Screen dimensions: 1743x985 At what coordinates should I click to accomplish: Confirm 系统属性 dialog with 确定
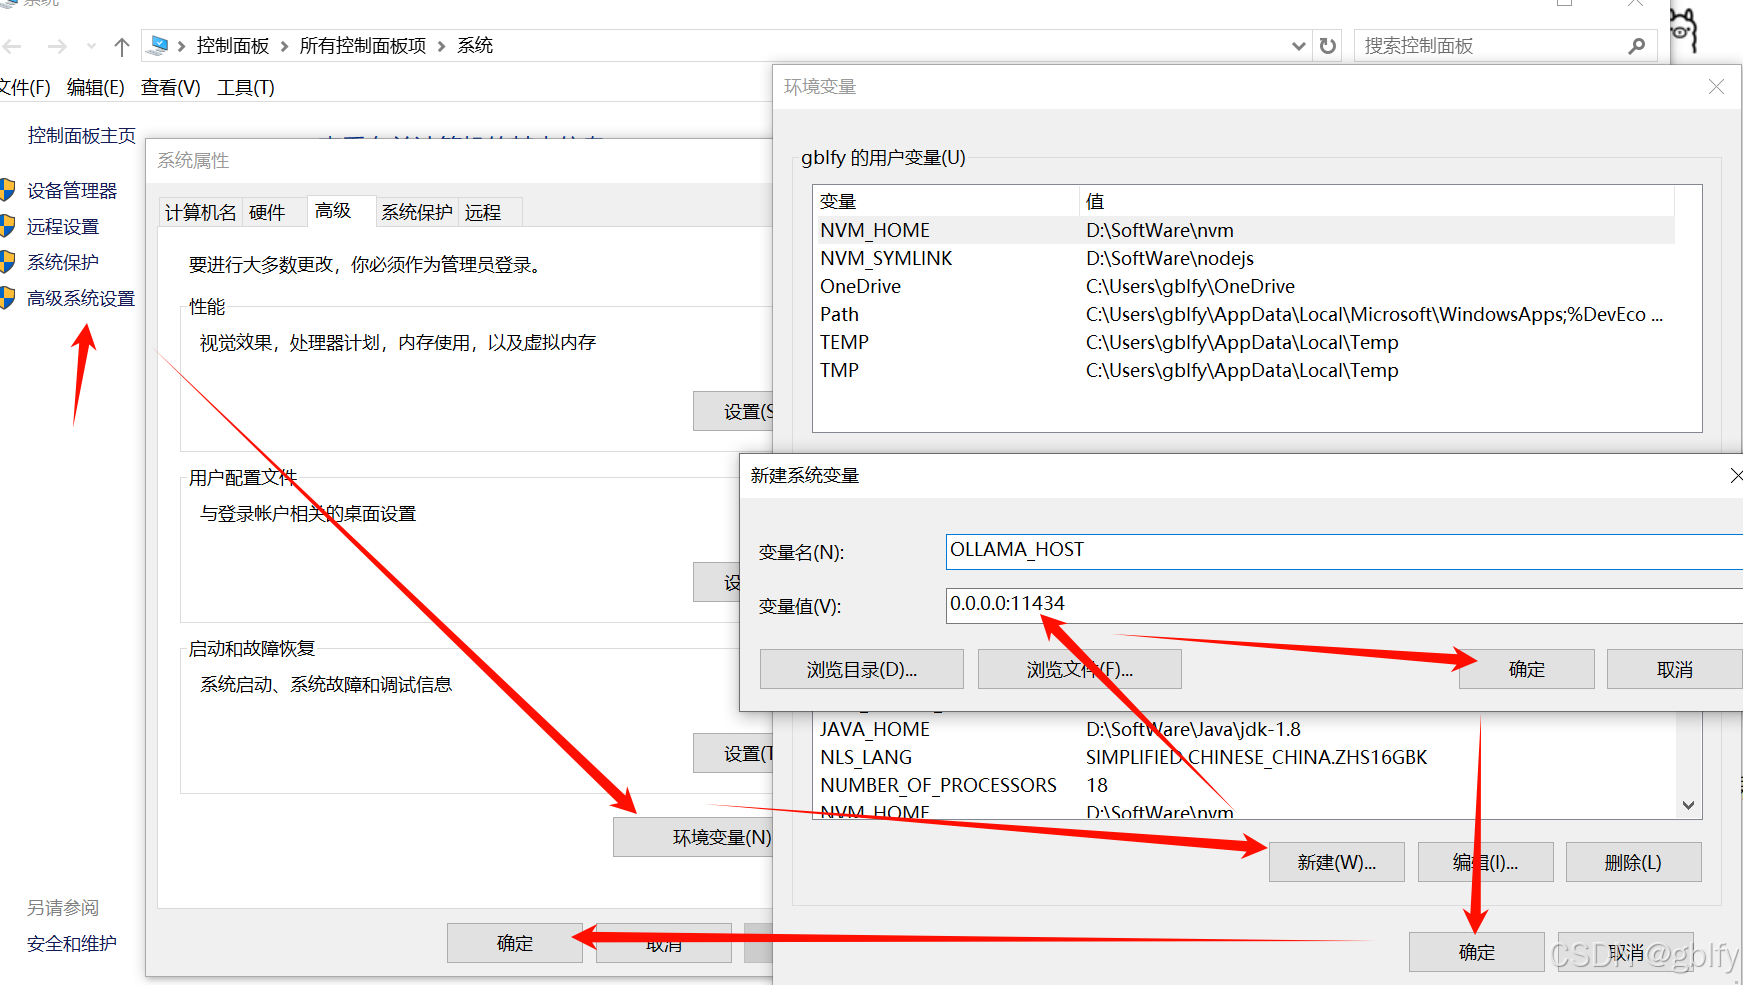515,943
